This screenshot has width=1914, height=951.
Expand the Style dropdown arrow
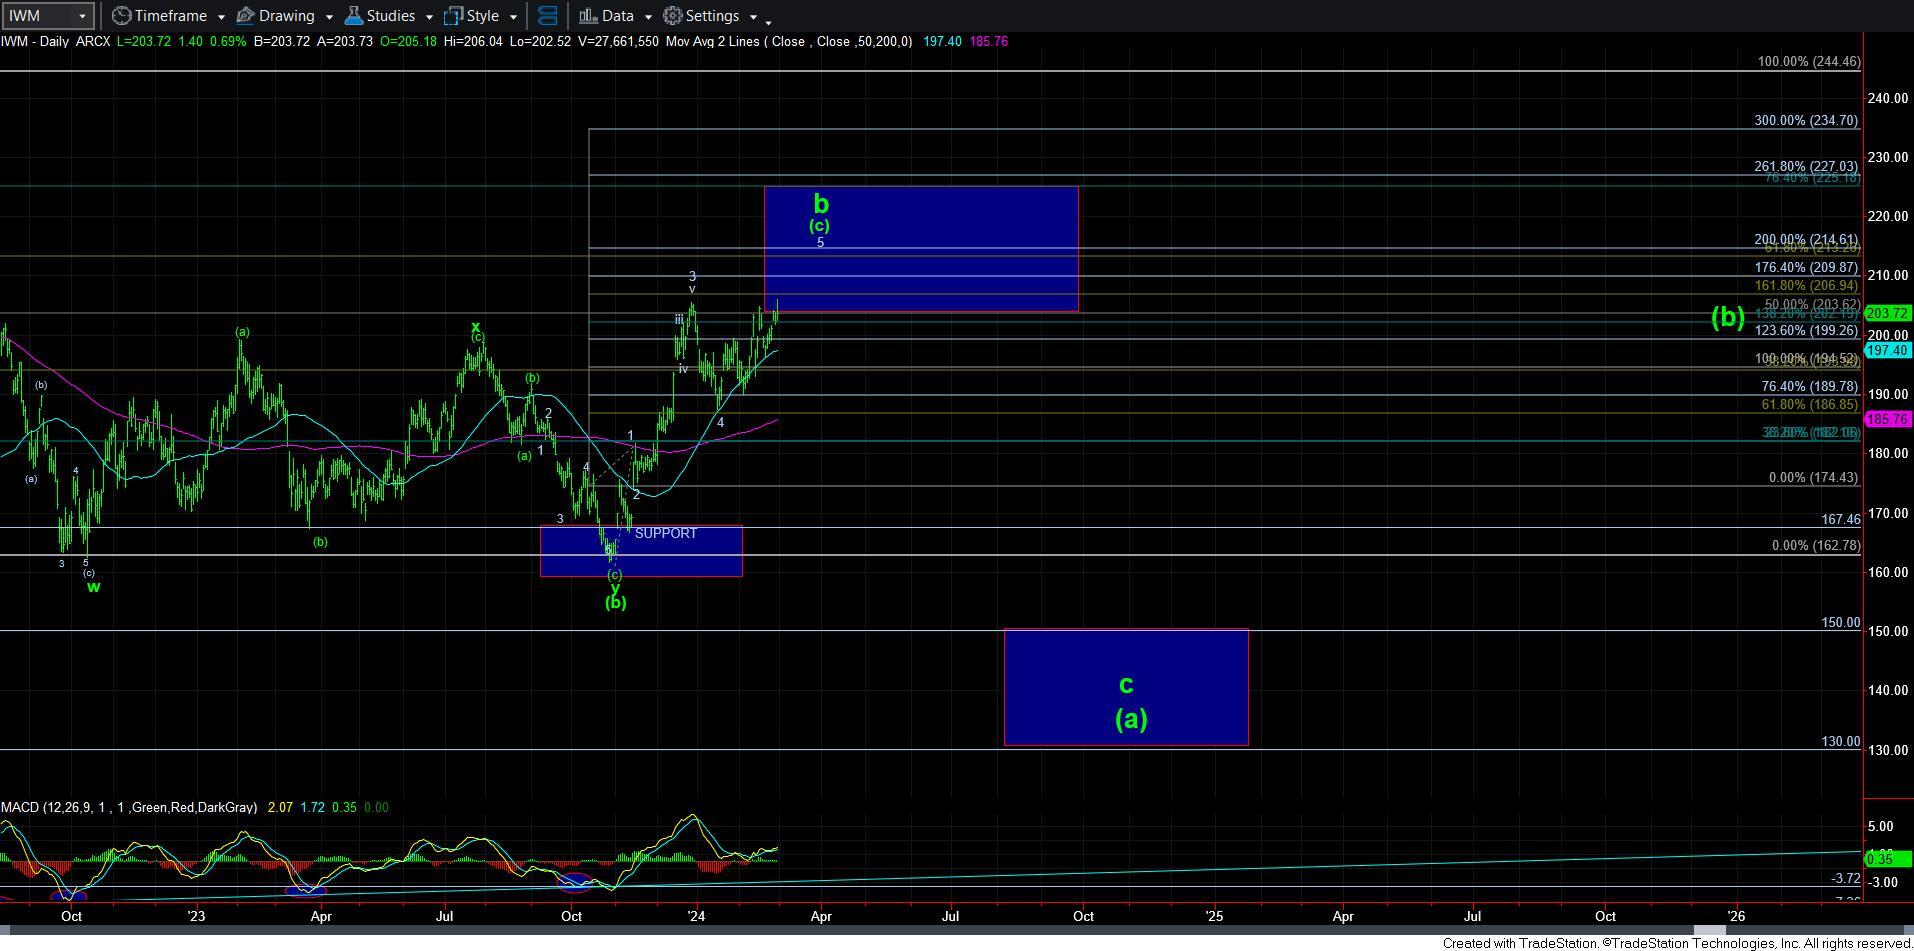(513, 17)
